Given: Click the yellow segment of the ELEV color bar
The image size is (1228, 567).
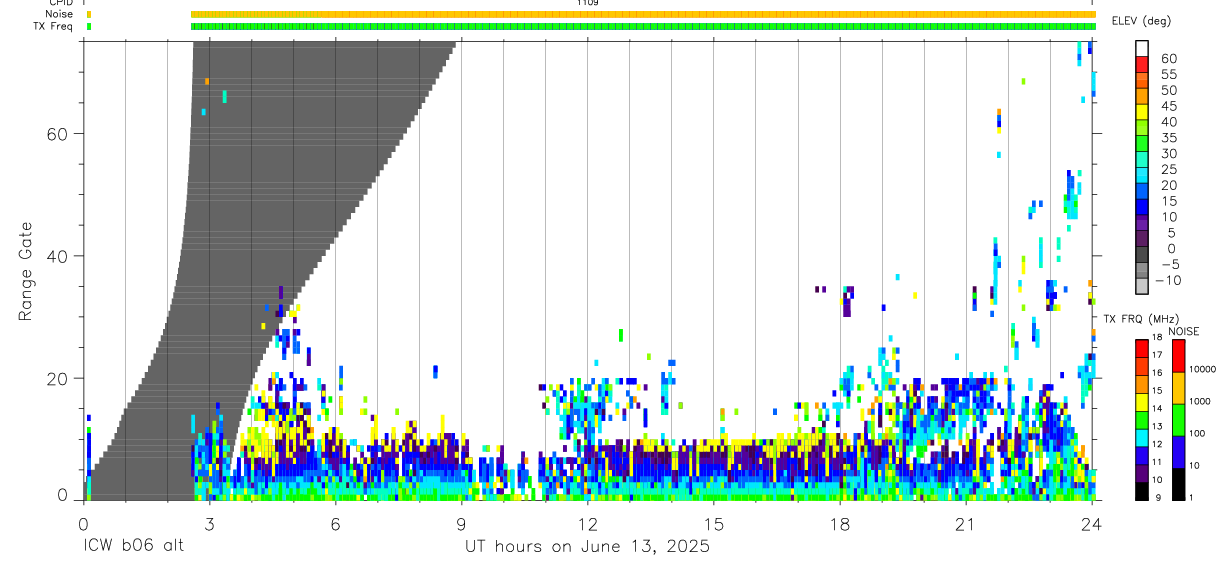Looking at the screenshot, I should (1142, 112).
